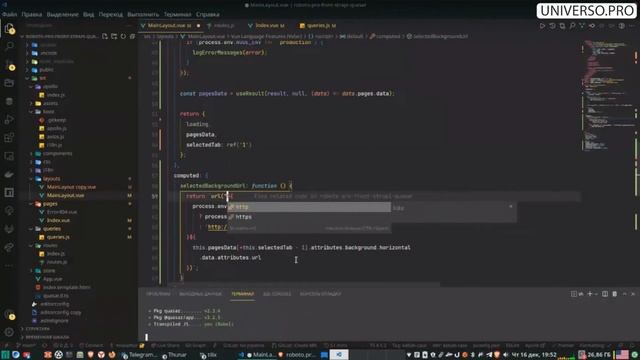Open Index.vue in file tree

click(x=58, y=220)
